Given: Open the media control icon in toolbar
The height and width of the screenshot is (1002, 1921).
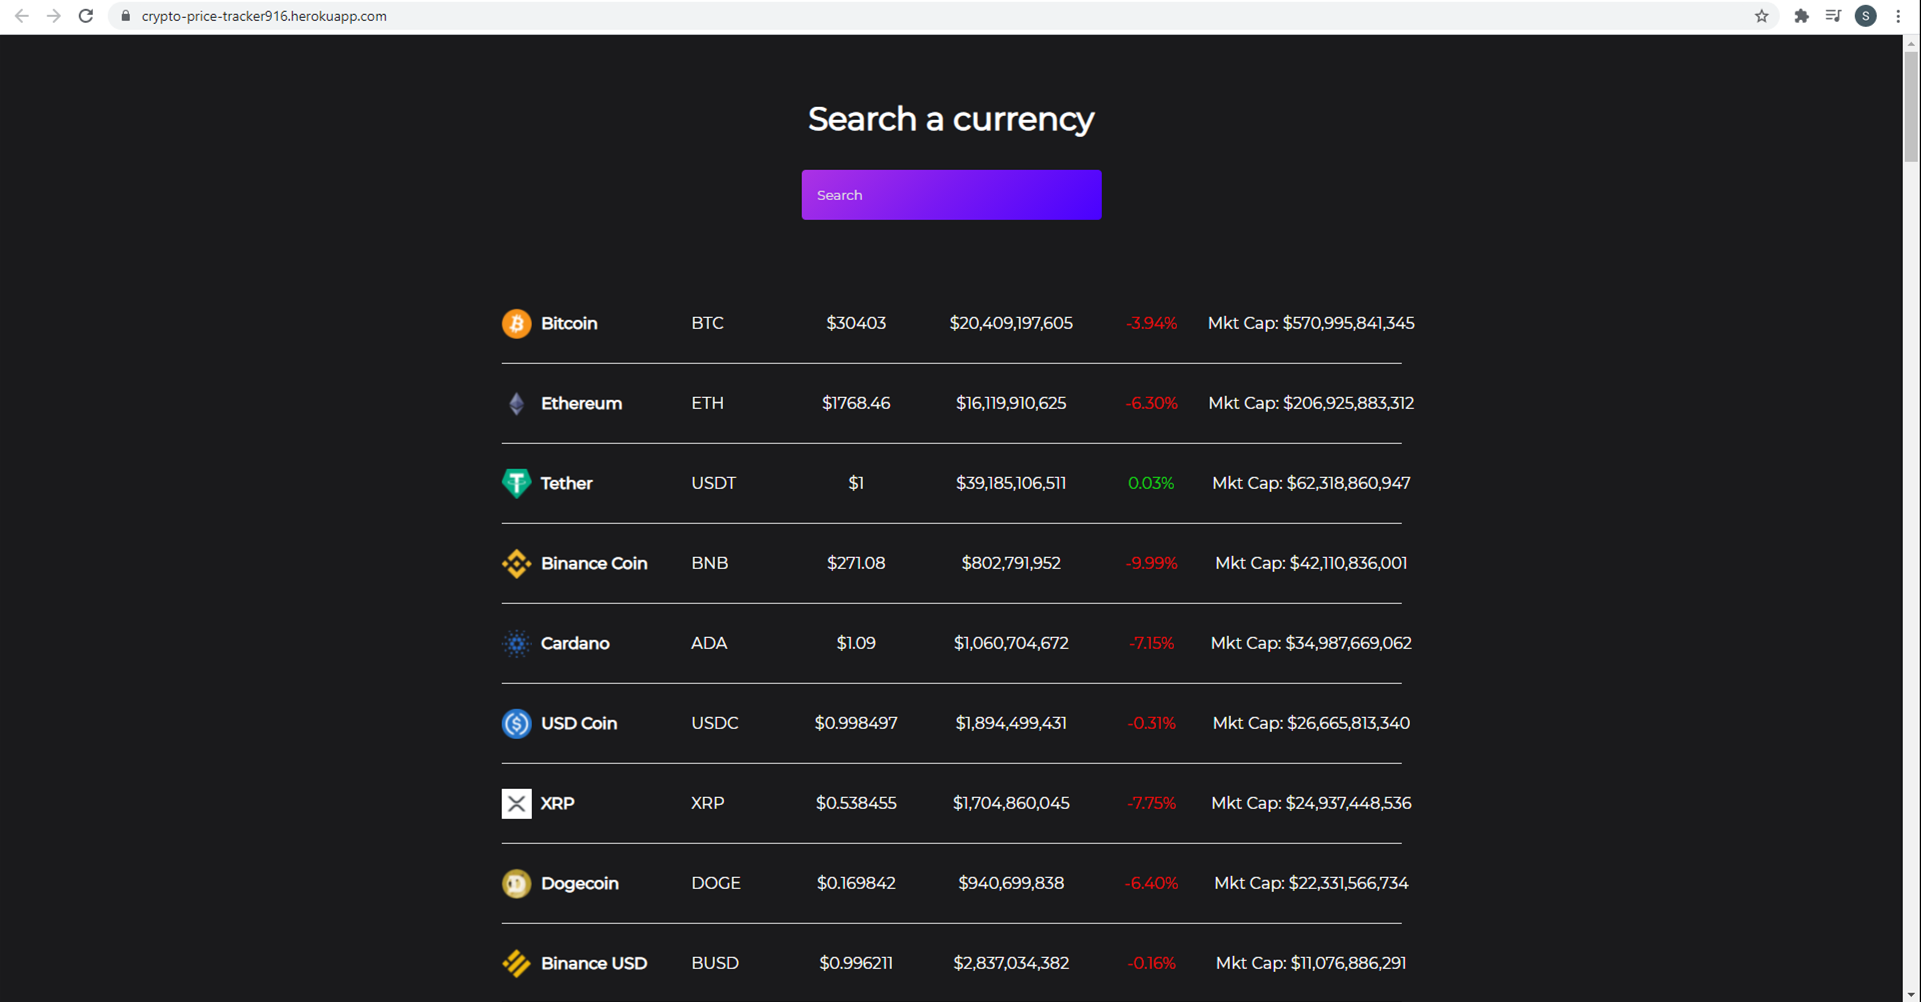Looking at the screenshot, I should [1833, 16].
